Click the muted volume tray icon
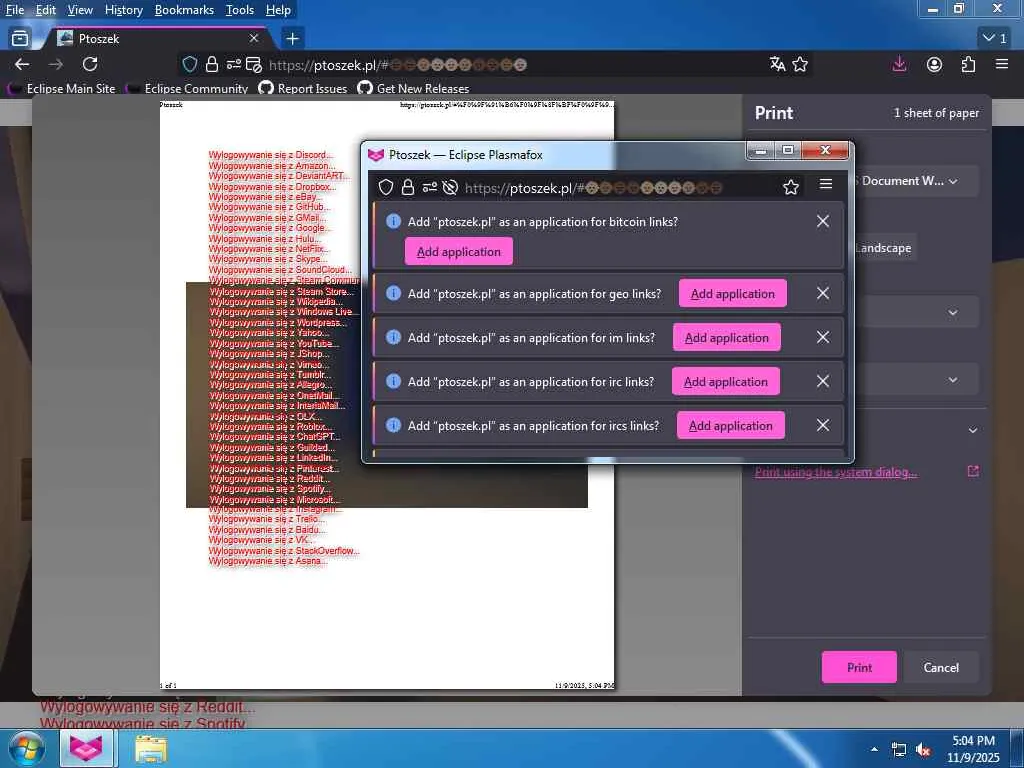 [923, 750]
